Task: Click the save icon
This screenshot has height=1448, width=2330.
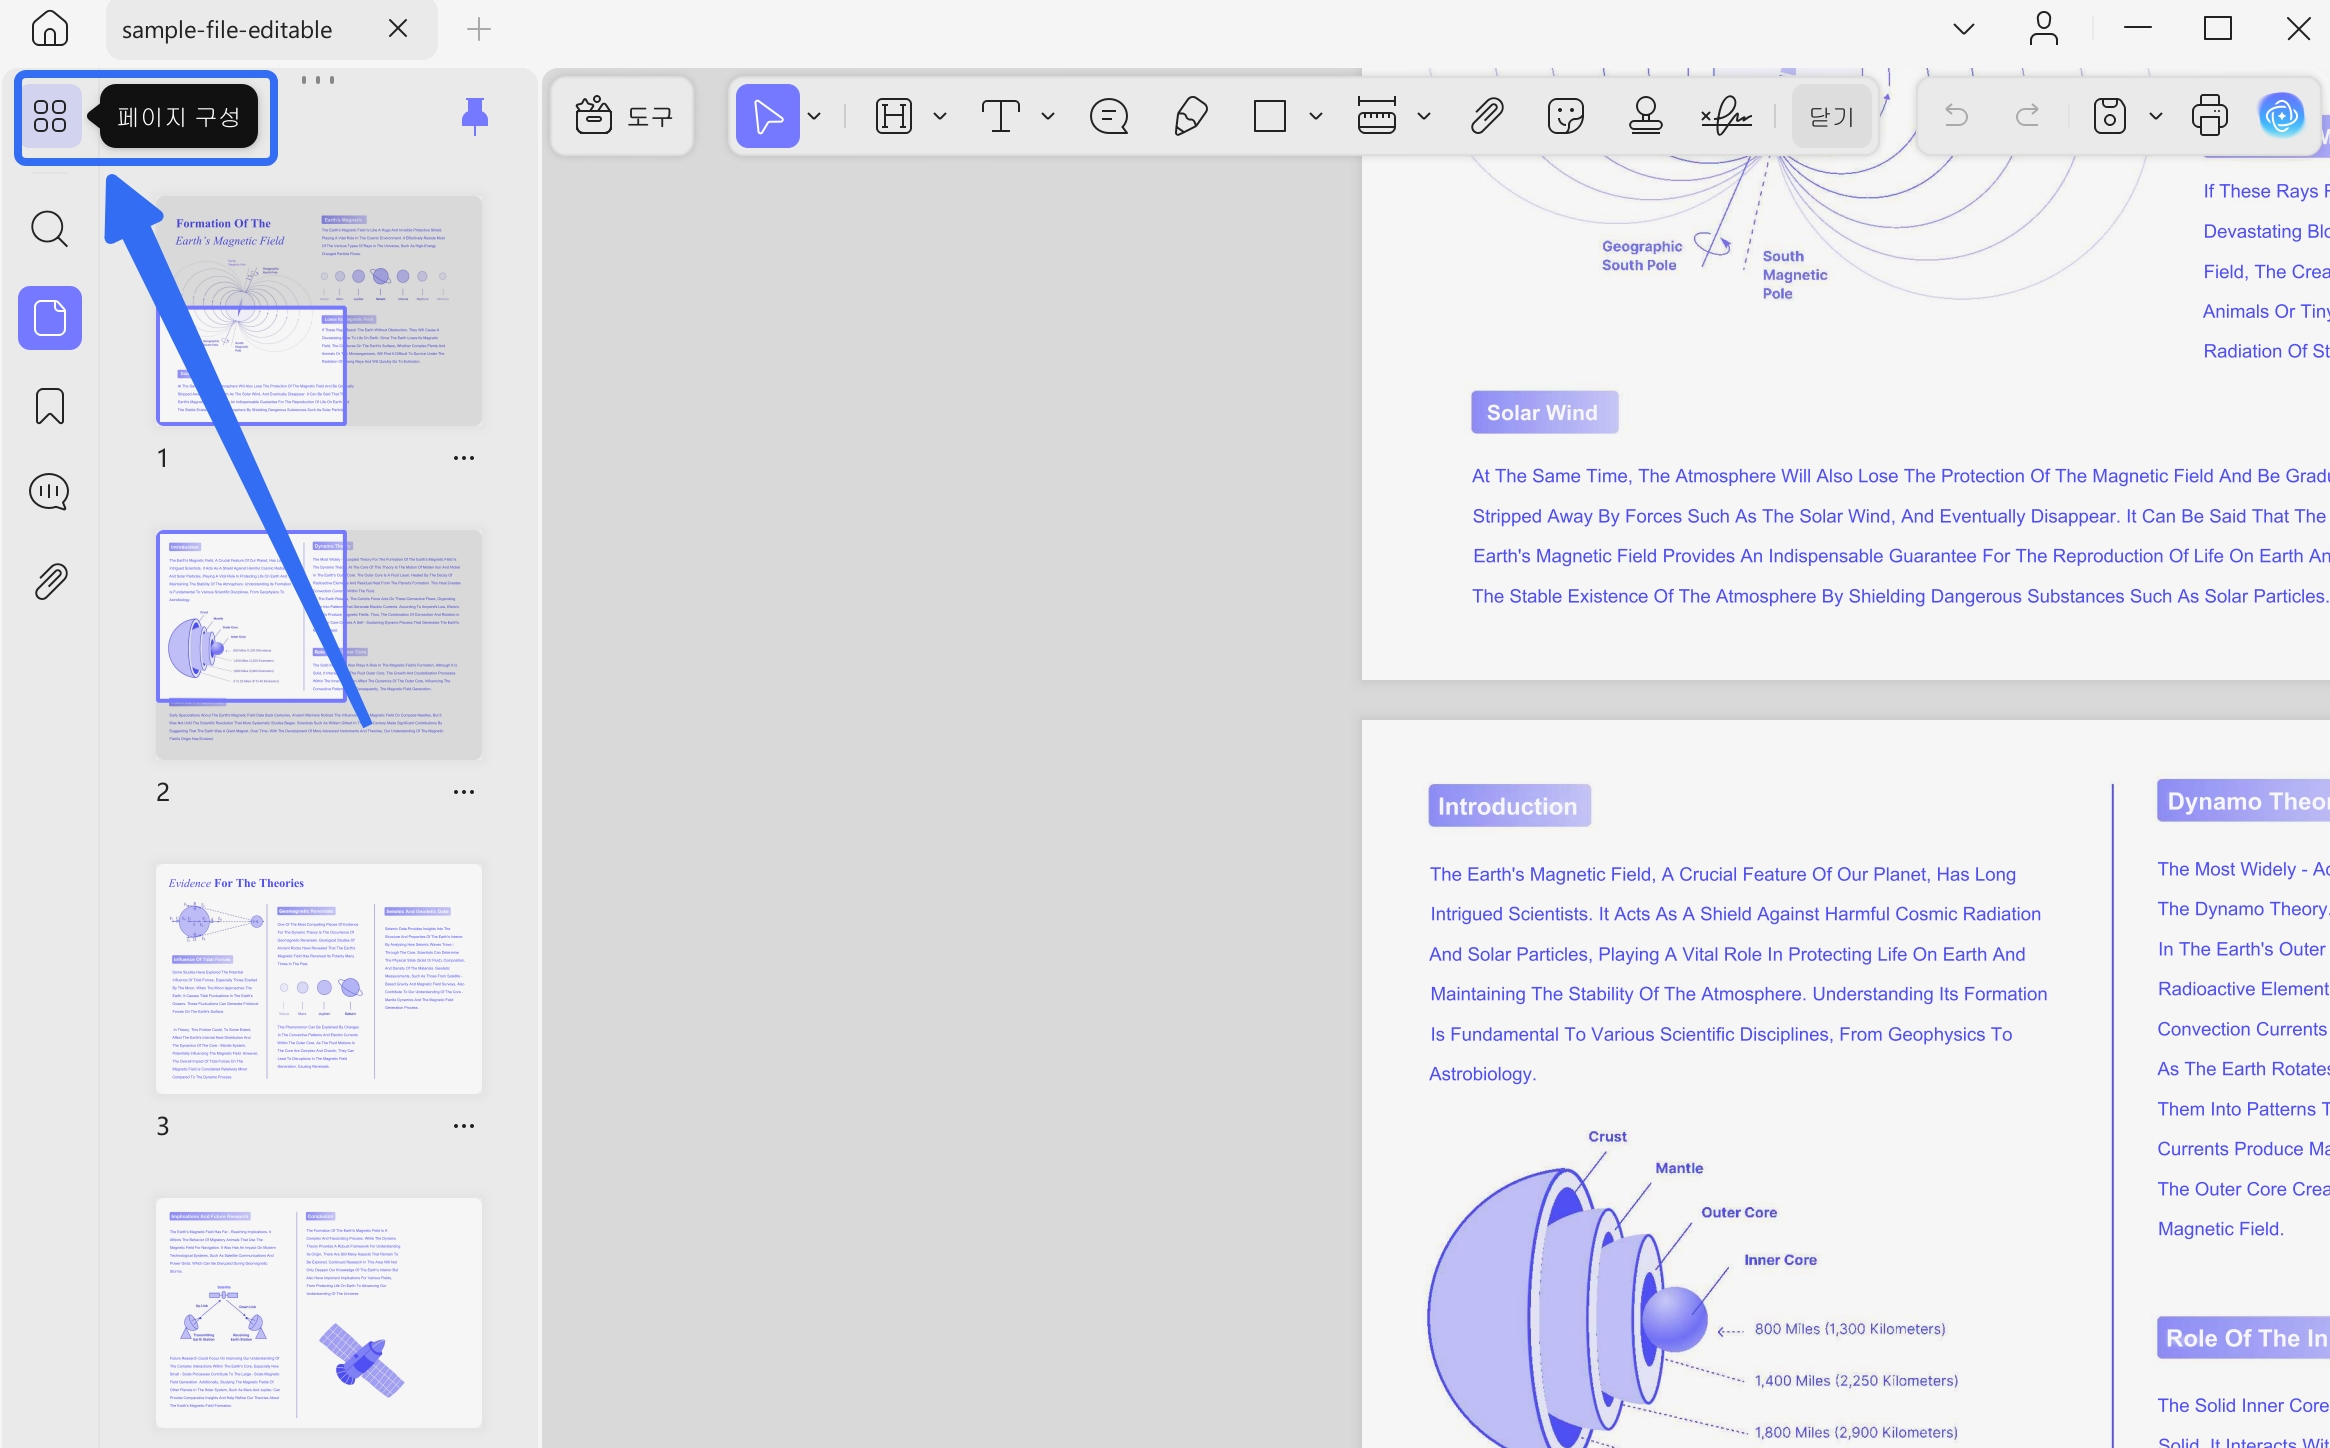Action: point(2109,116)
